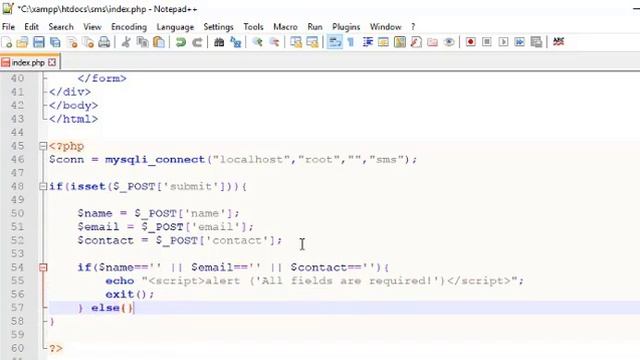The image size is (640, 360).
Task: Create a new file with the New icon
Action: [7, 42]
